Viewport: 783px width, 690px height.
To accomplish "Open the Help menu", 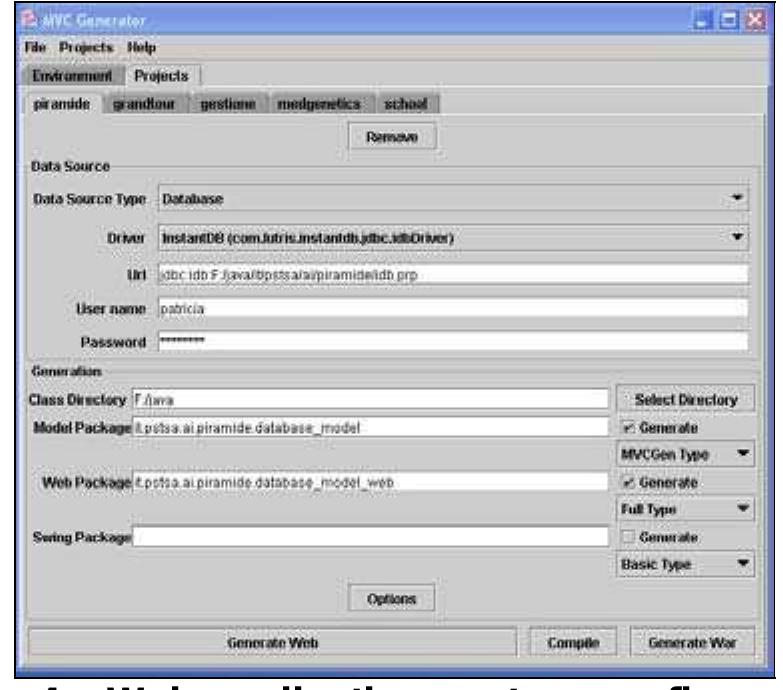I will pos(141,47).
